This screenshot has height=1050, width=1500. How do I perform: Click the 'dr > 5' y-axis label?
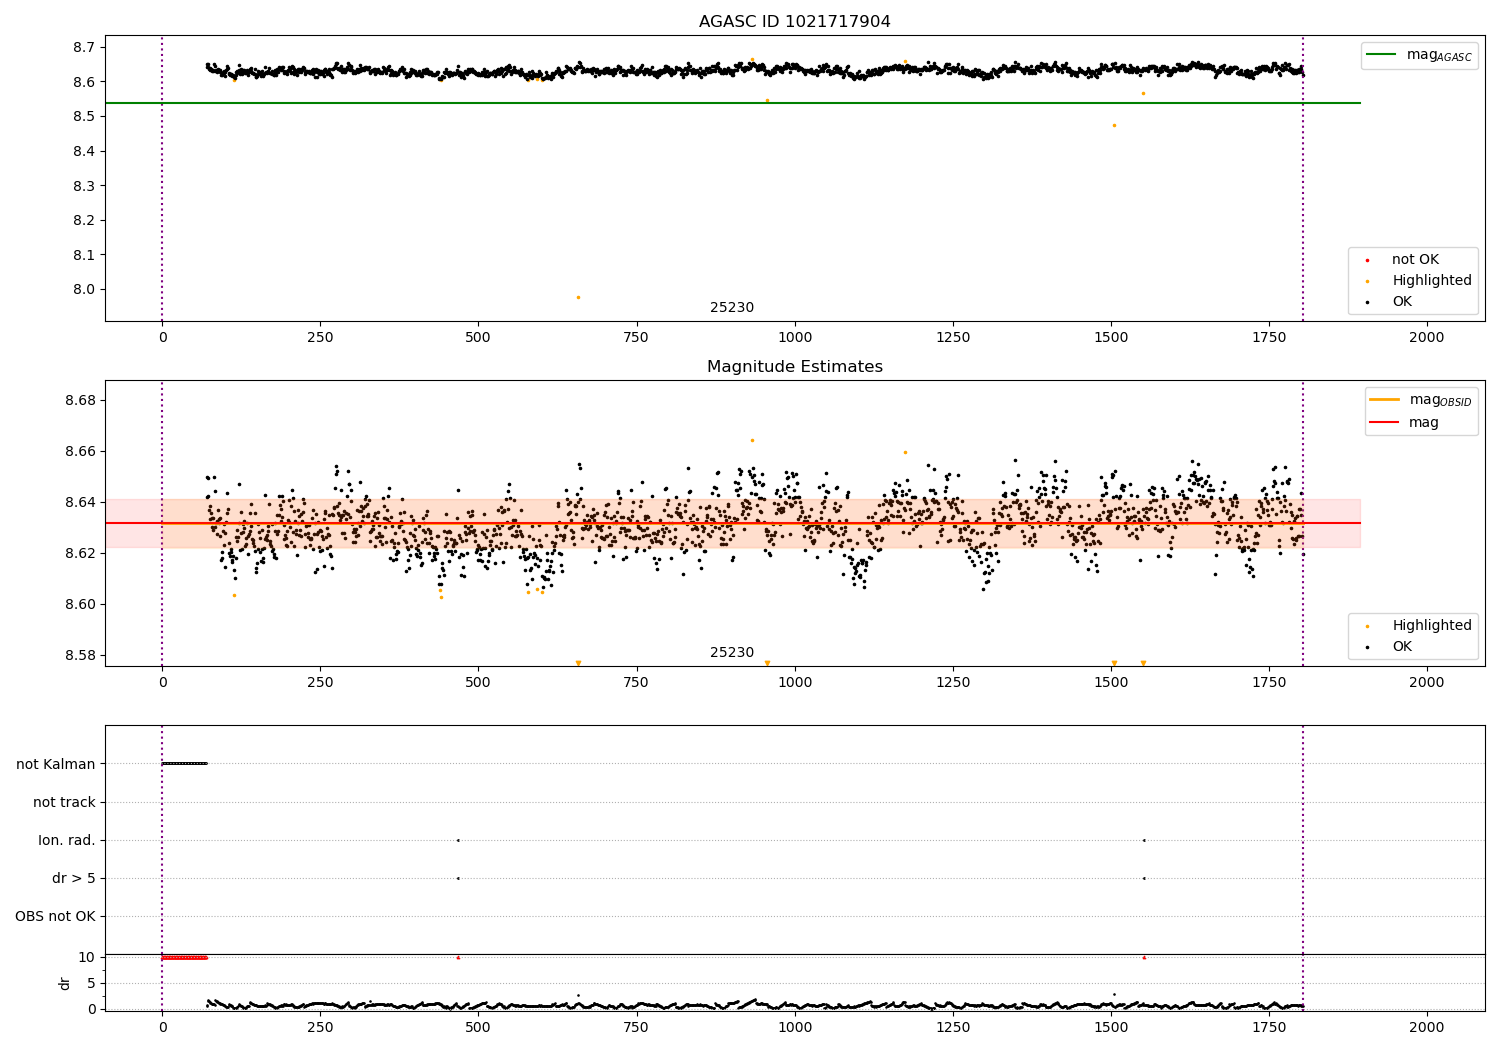pyautogui.click(x=74, y=878)
